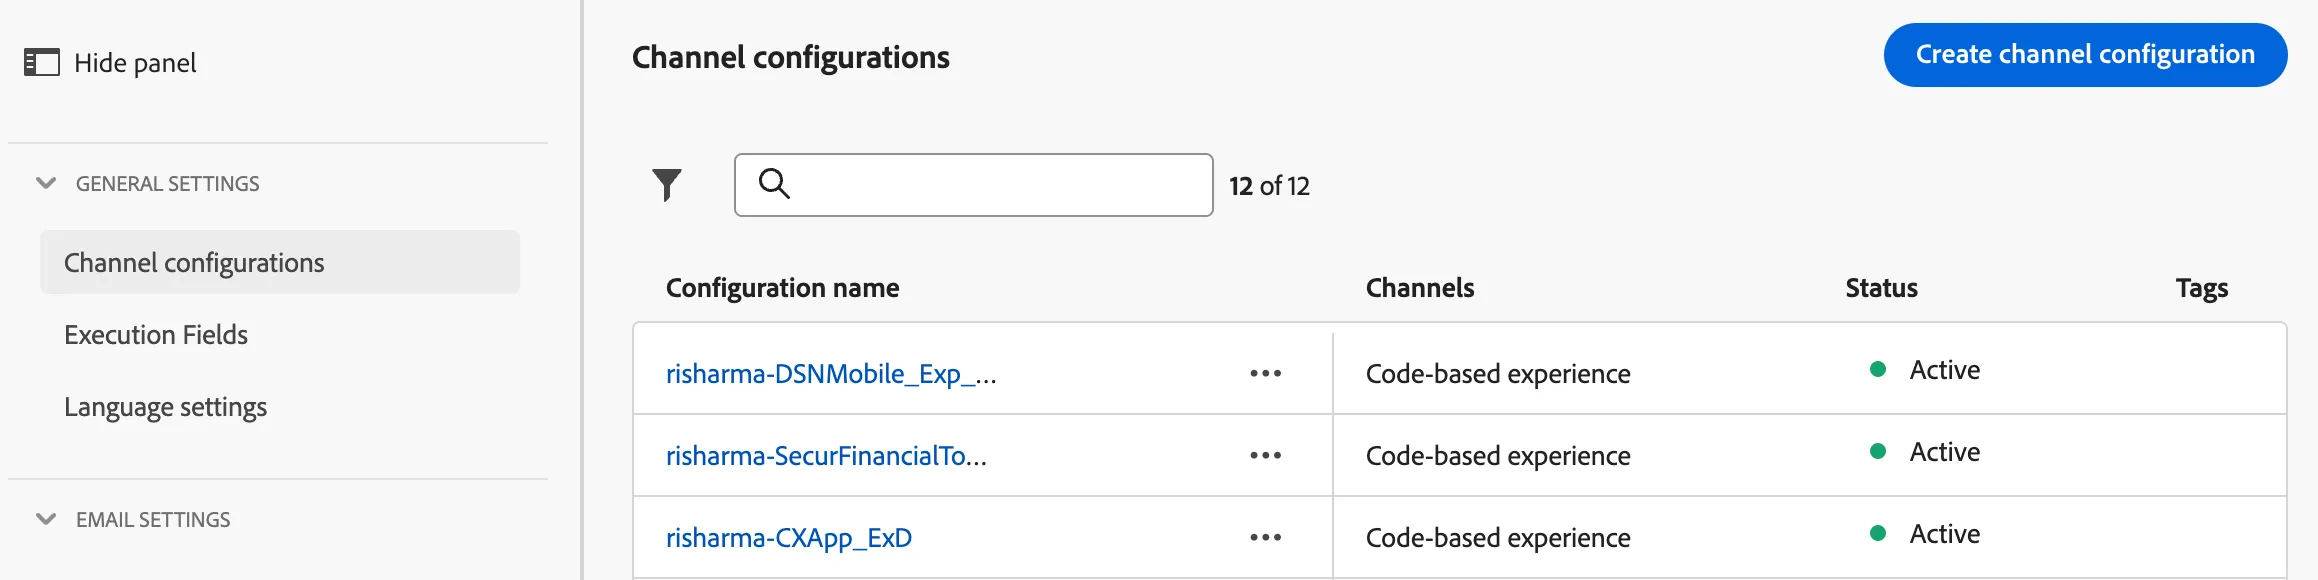Open more actions for risharma-CXApp_ExD row
Viewport: 2318px width, 580px height.
tap(1265, 537)
